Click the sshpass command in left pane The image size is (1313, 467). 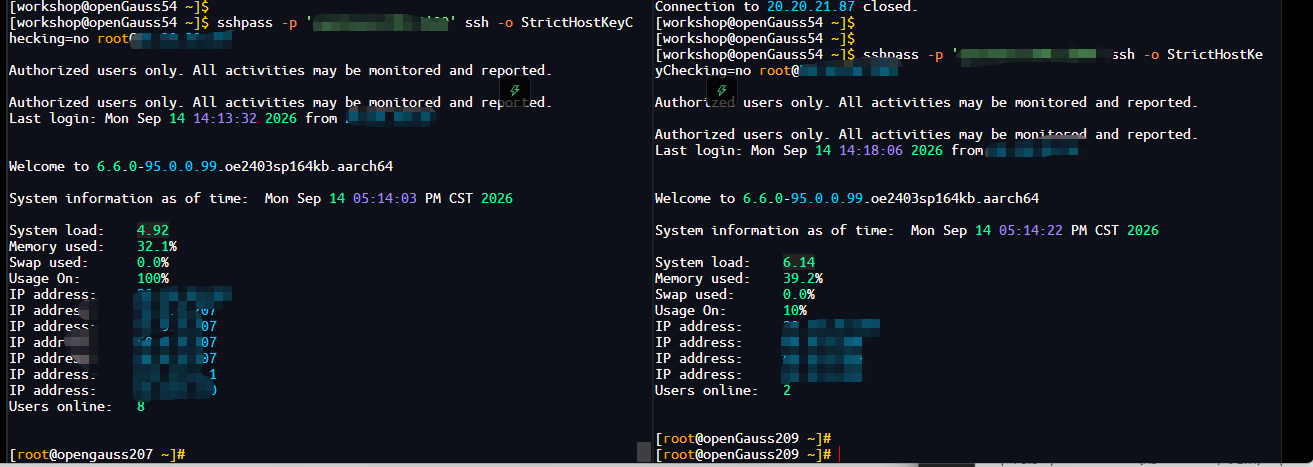click(x=424, y=22)
